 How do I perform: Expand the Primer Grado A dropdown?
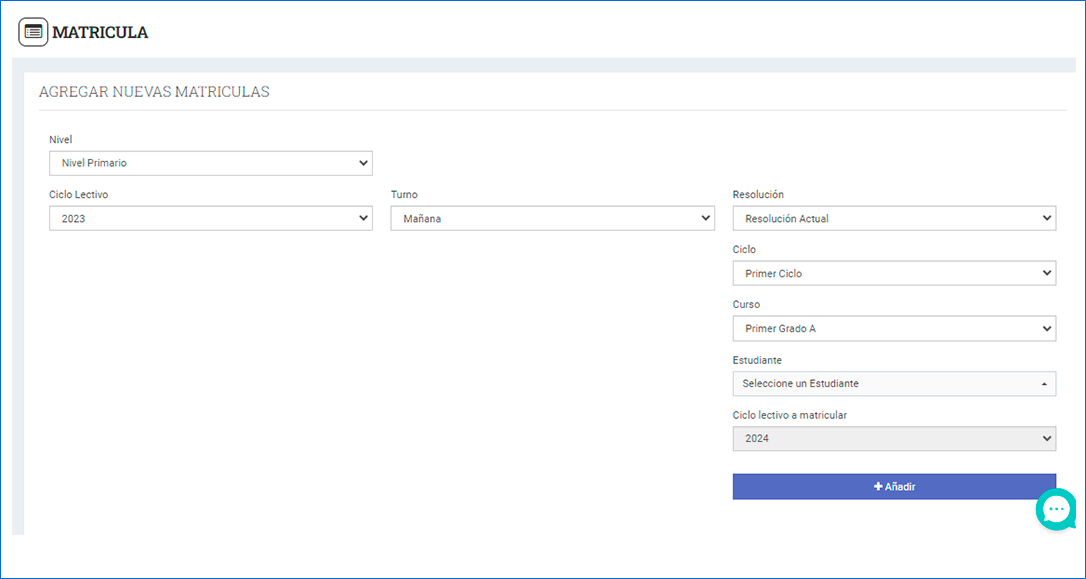pyautogui.click(x=894, y=328)
